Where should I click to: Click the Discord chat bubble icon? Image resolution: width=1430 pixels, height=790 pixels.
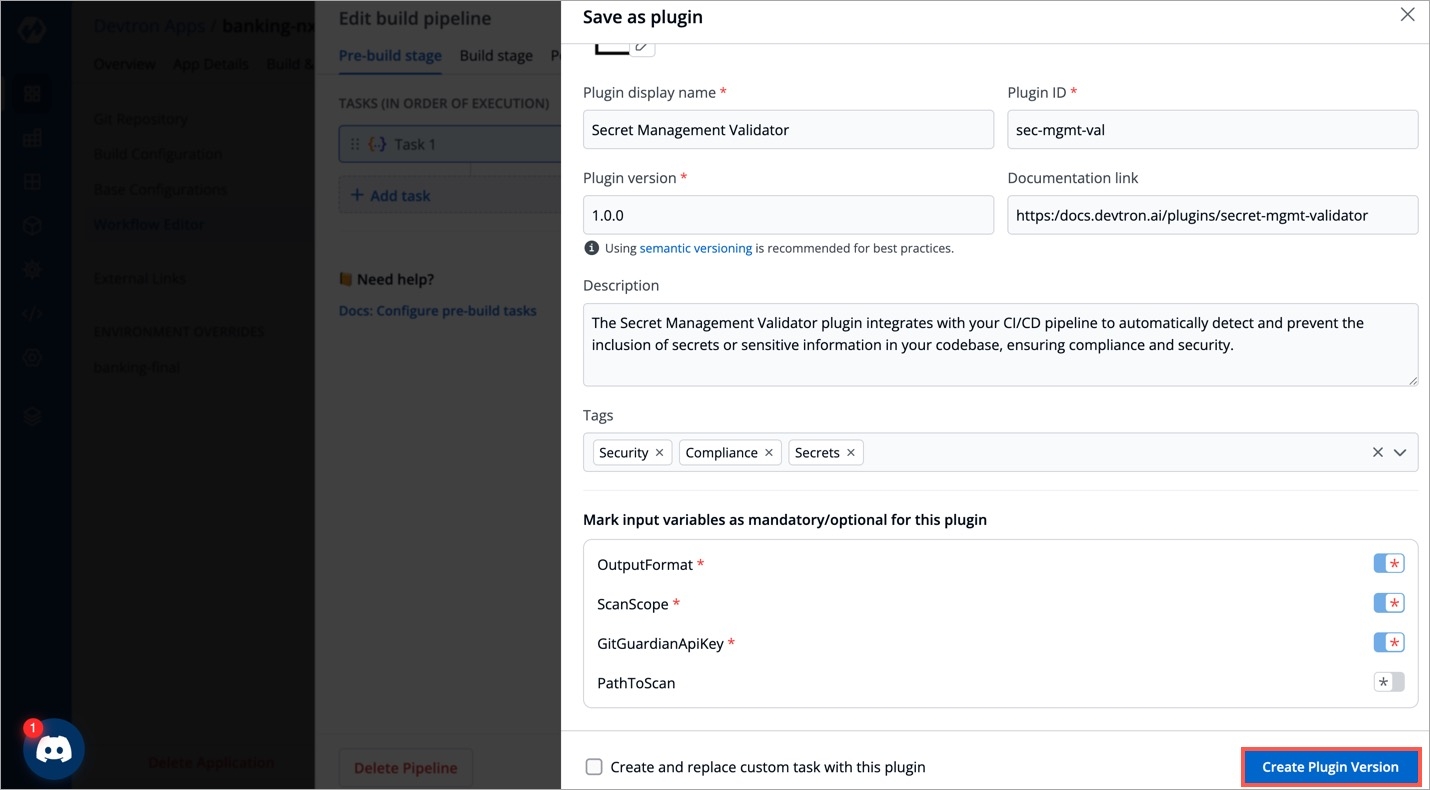(x=54, y=749)
